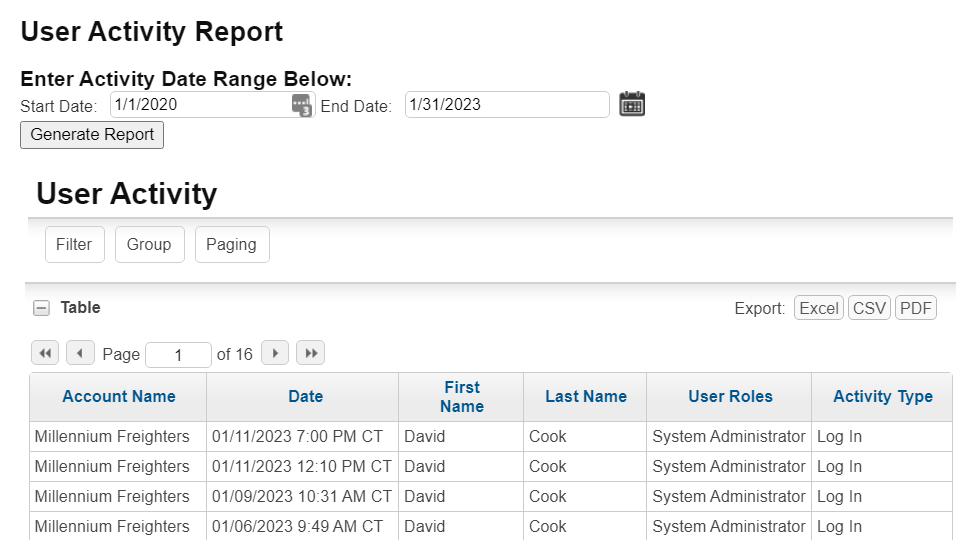Click Generate Report button

tap(92, 135)
